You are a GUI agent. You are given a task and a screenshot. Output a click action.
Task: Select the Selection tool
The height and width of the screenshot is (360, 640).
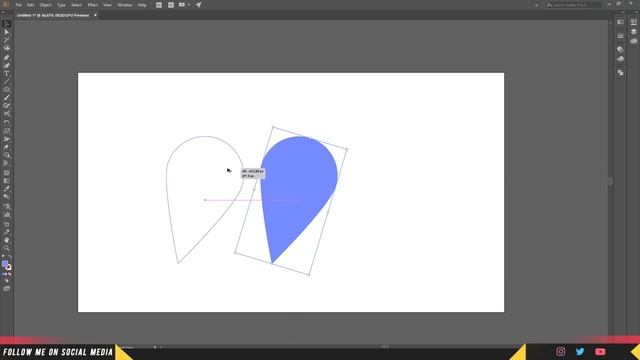[x=7, y=24]
